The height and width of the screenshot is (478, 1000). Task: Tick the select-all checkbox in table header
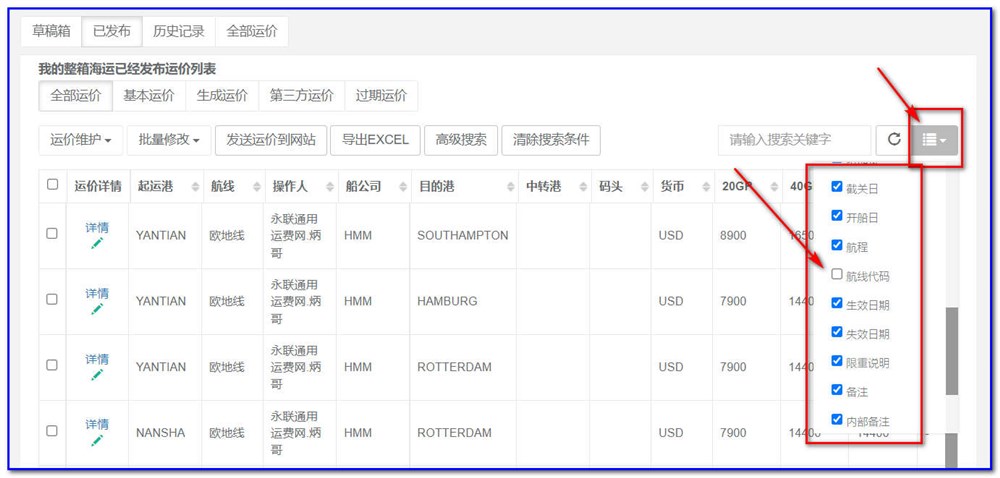click(52, 184)
